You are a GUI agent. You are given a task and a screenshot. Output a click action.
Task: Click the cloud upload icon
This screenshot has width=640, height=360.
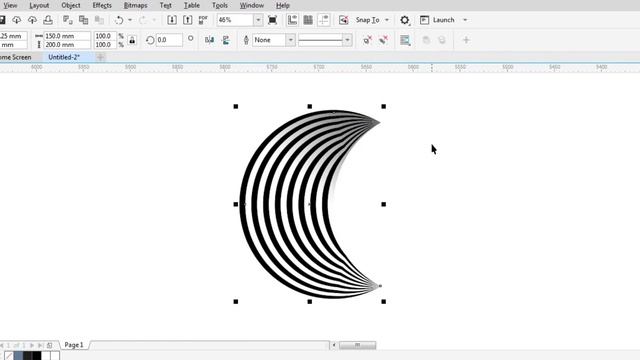coord(32,20)
